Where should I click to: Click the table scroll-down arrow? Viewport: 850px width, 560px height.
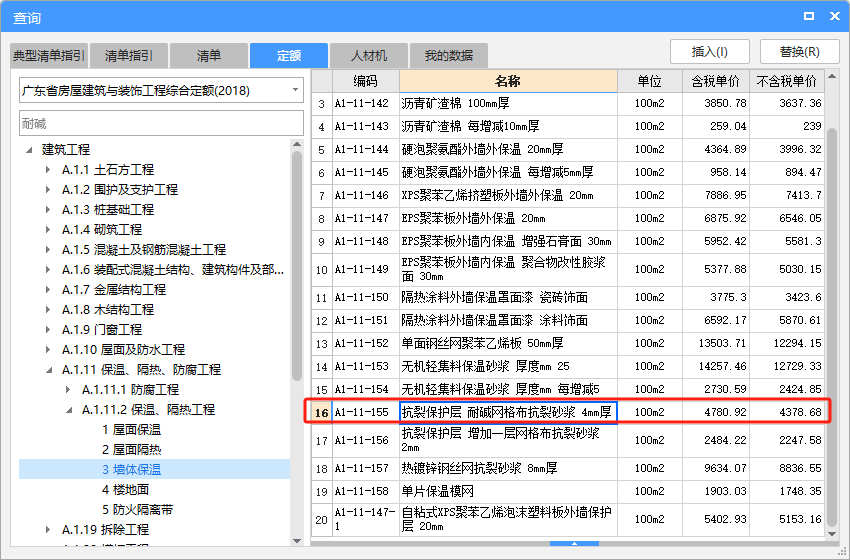point(832,534)
